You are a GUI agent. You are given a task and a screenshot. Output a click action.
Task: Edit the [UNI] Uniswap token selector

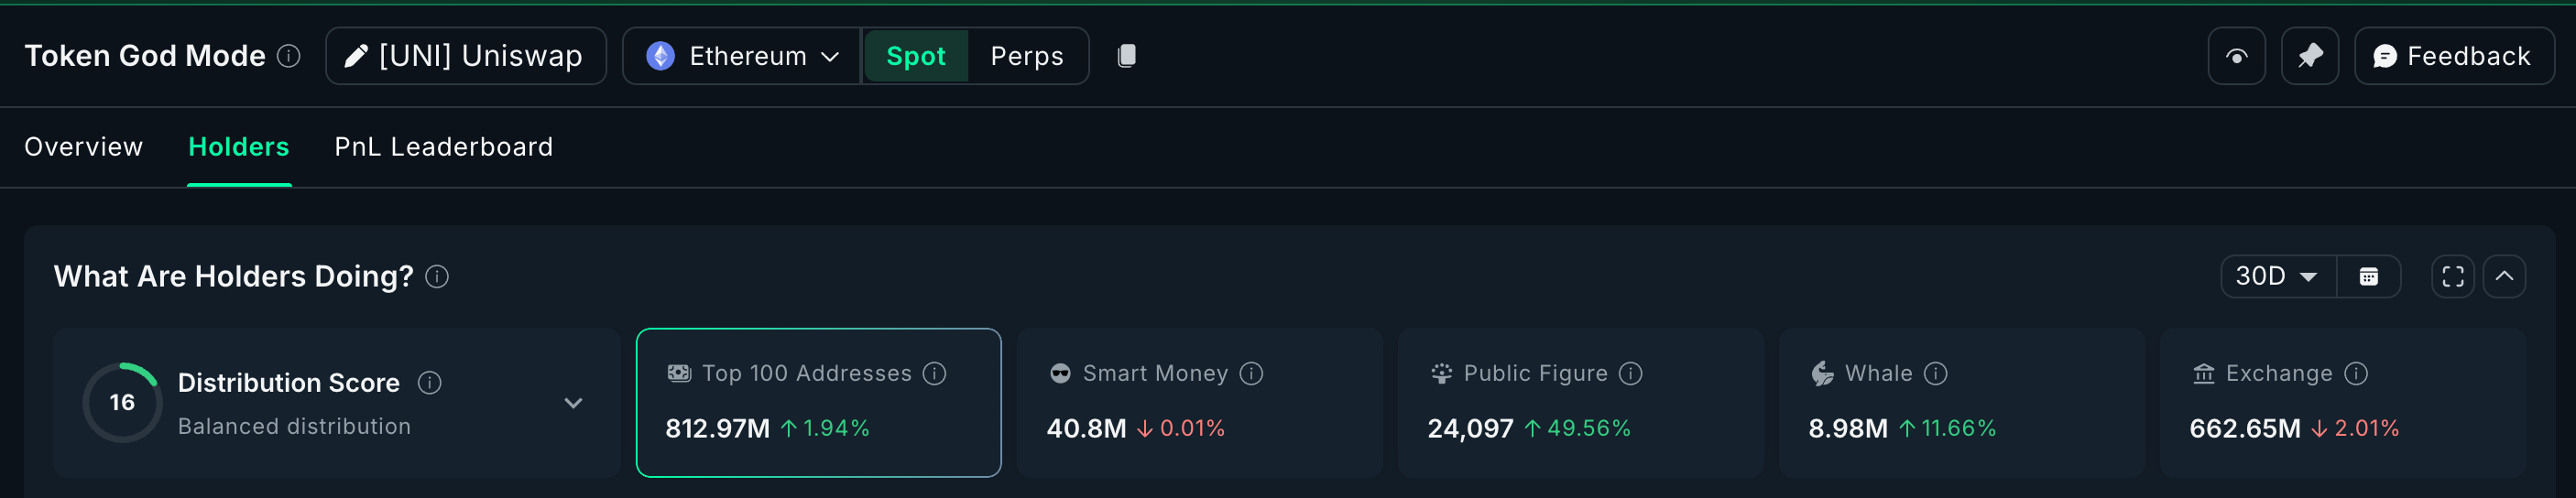(x=465, y=56)
